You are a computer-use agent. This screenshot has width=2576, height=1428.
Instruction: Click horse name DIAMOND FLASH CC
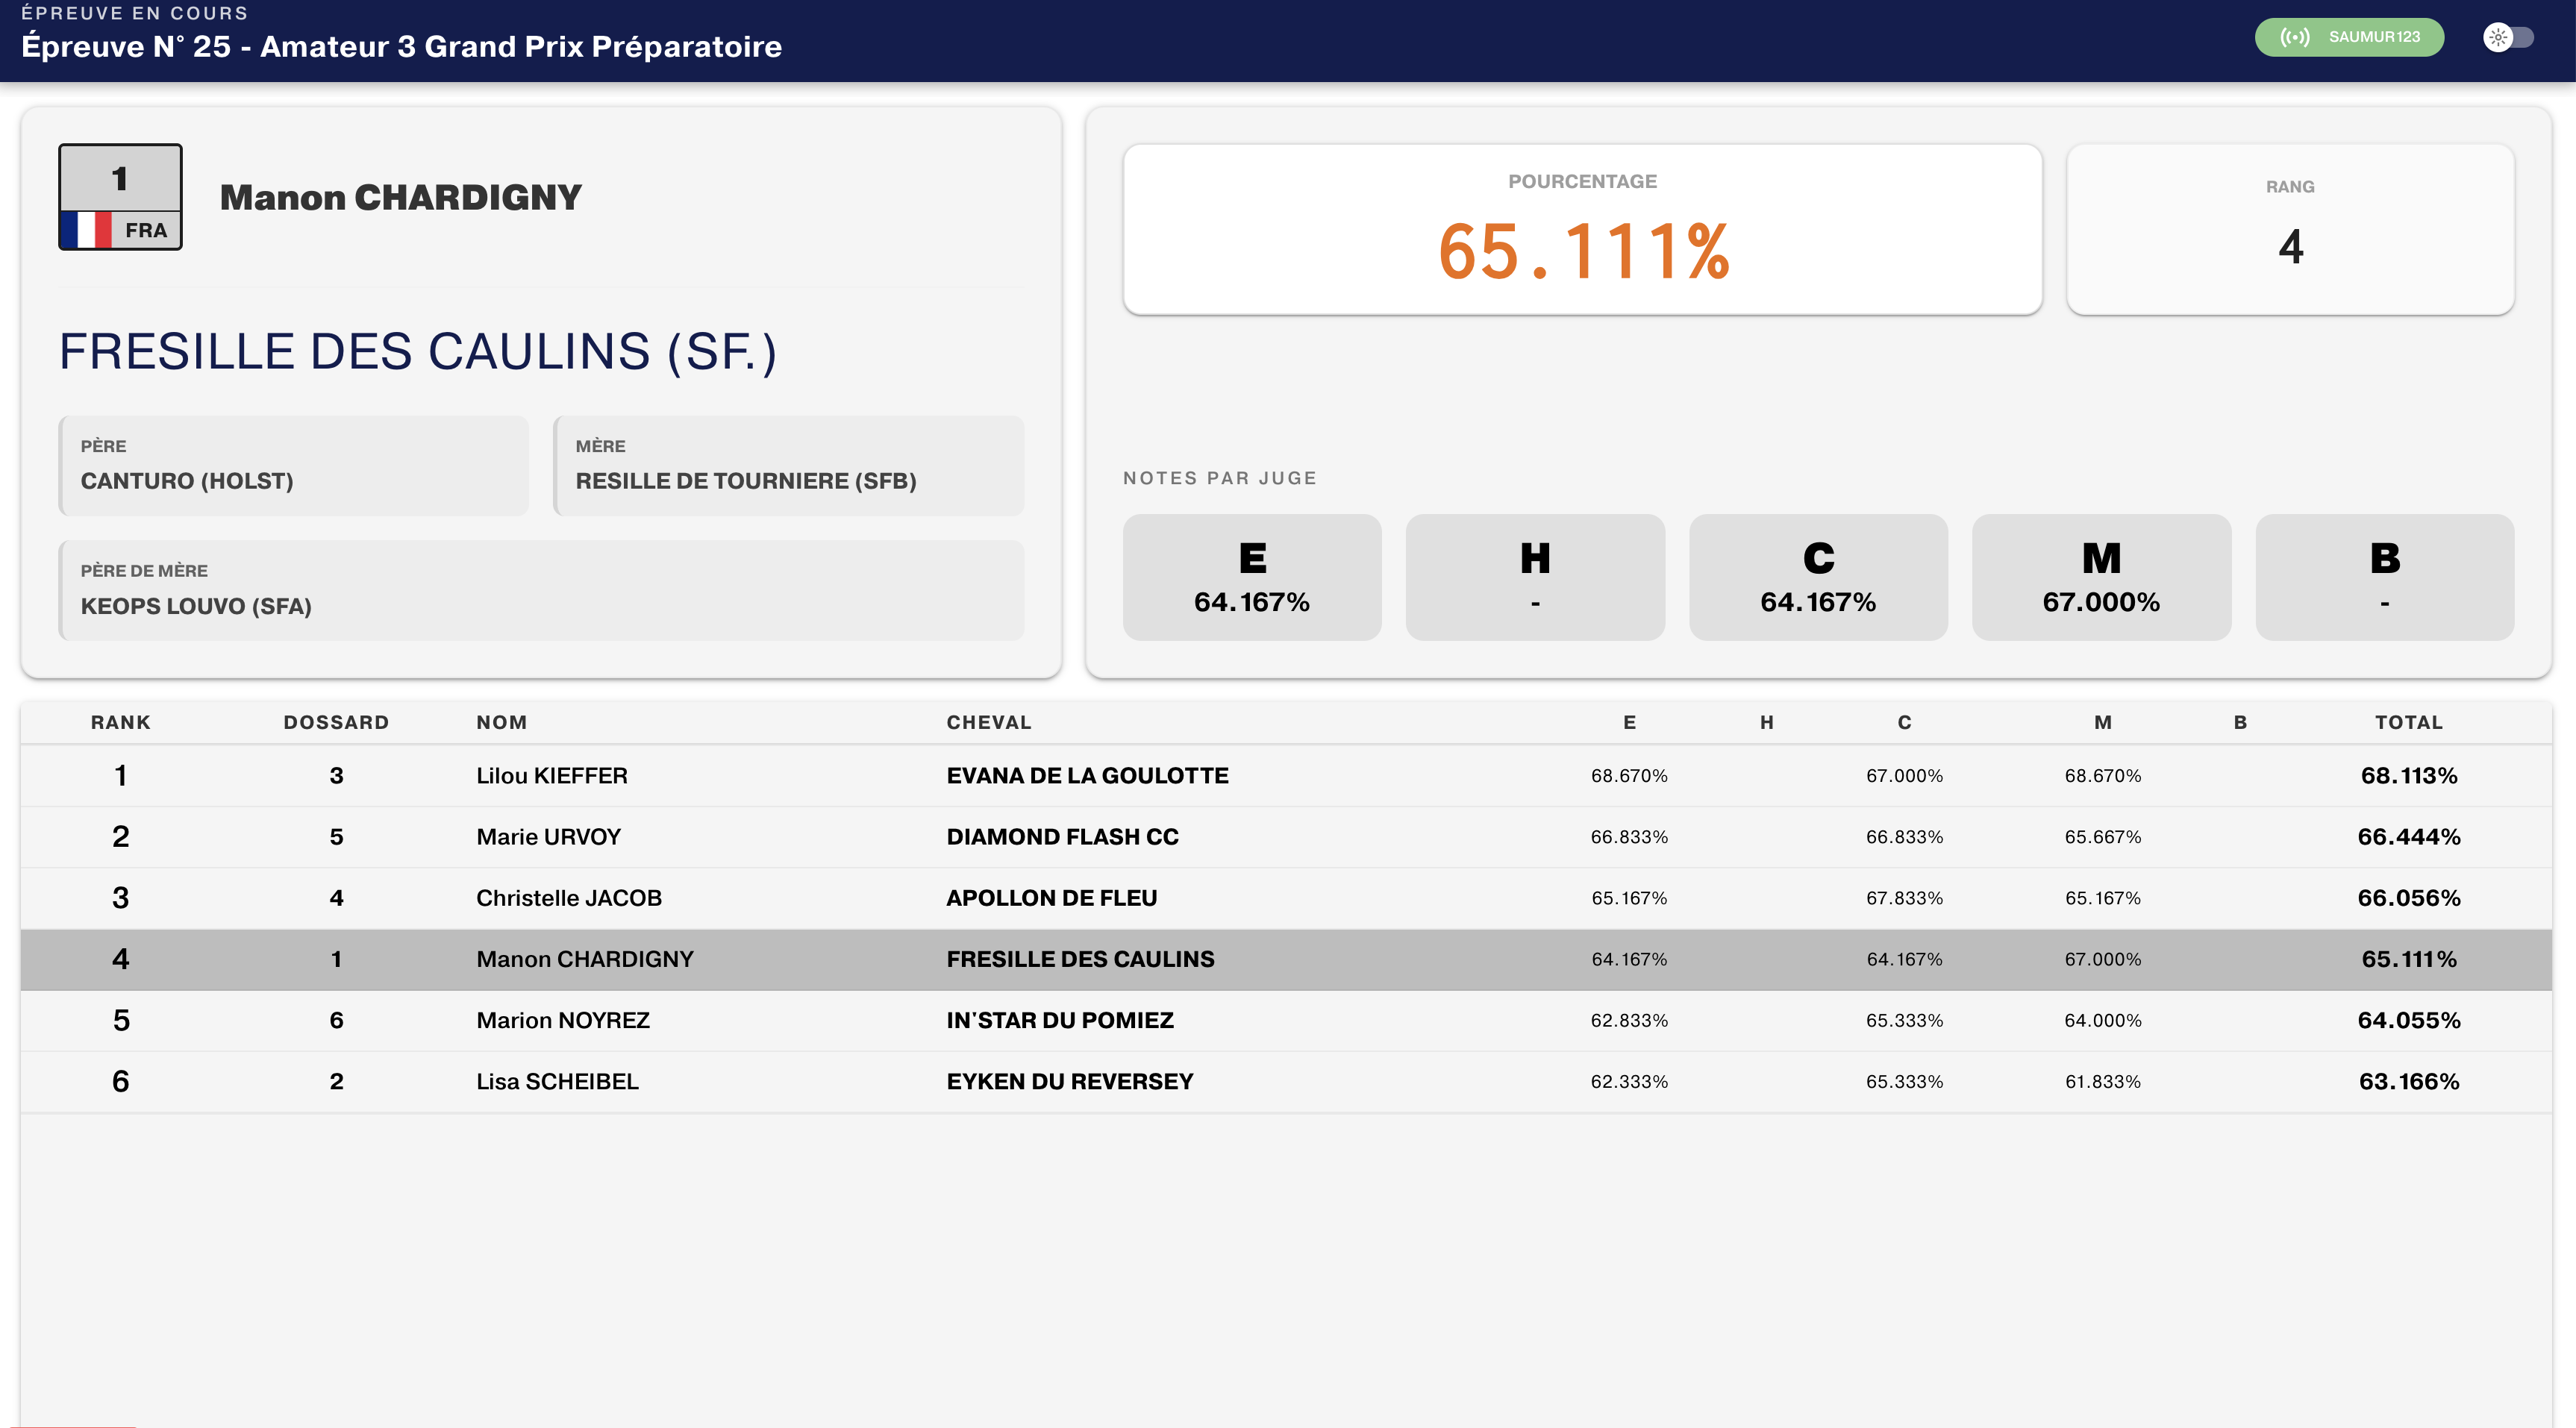(1062, 837)
